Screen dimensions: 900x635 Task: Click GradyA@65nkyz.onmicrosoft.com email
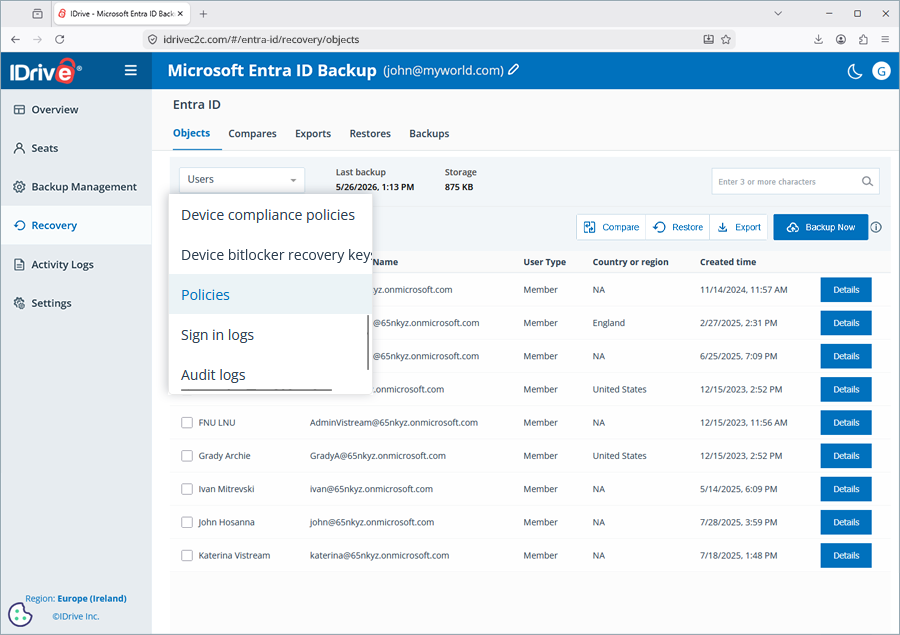point(378,456)
